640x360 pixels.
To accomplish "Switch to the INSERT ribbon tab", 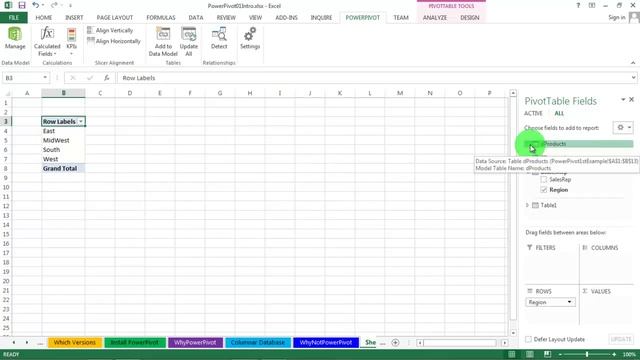I will pos(74,18).
